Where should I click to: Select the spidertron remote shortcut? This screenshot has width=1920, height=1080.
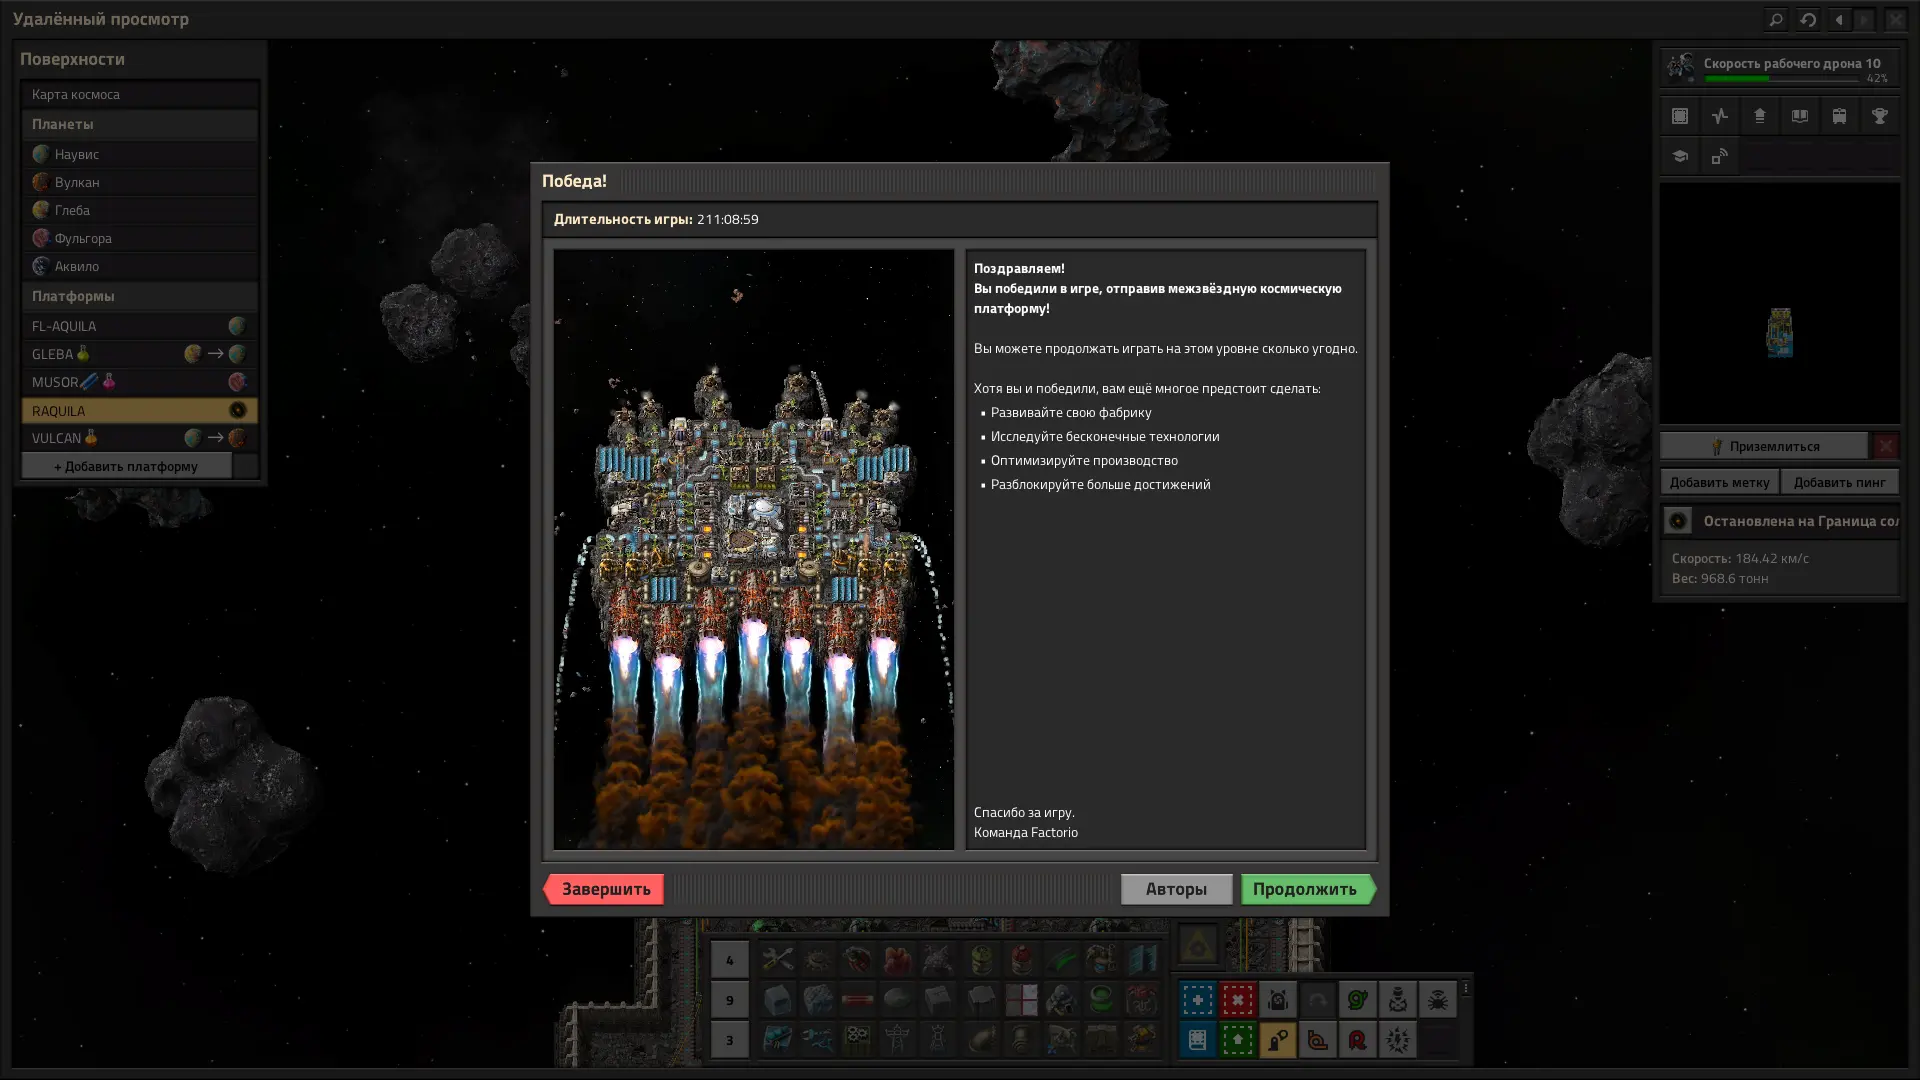click(x=1437, y=999)
